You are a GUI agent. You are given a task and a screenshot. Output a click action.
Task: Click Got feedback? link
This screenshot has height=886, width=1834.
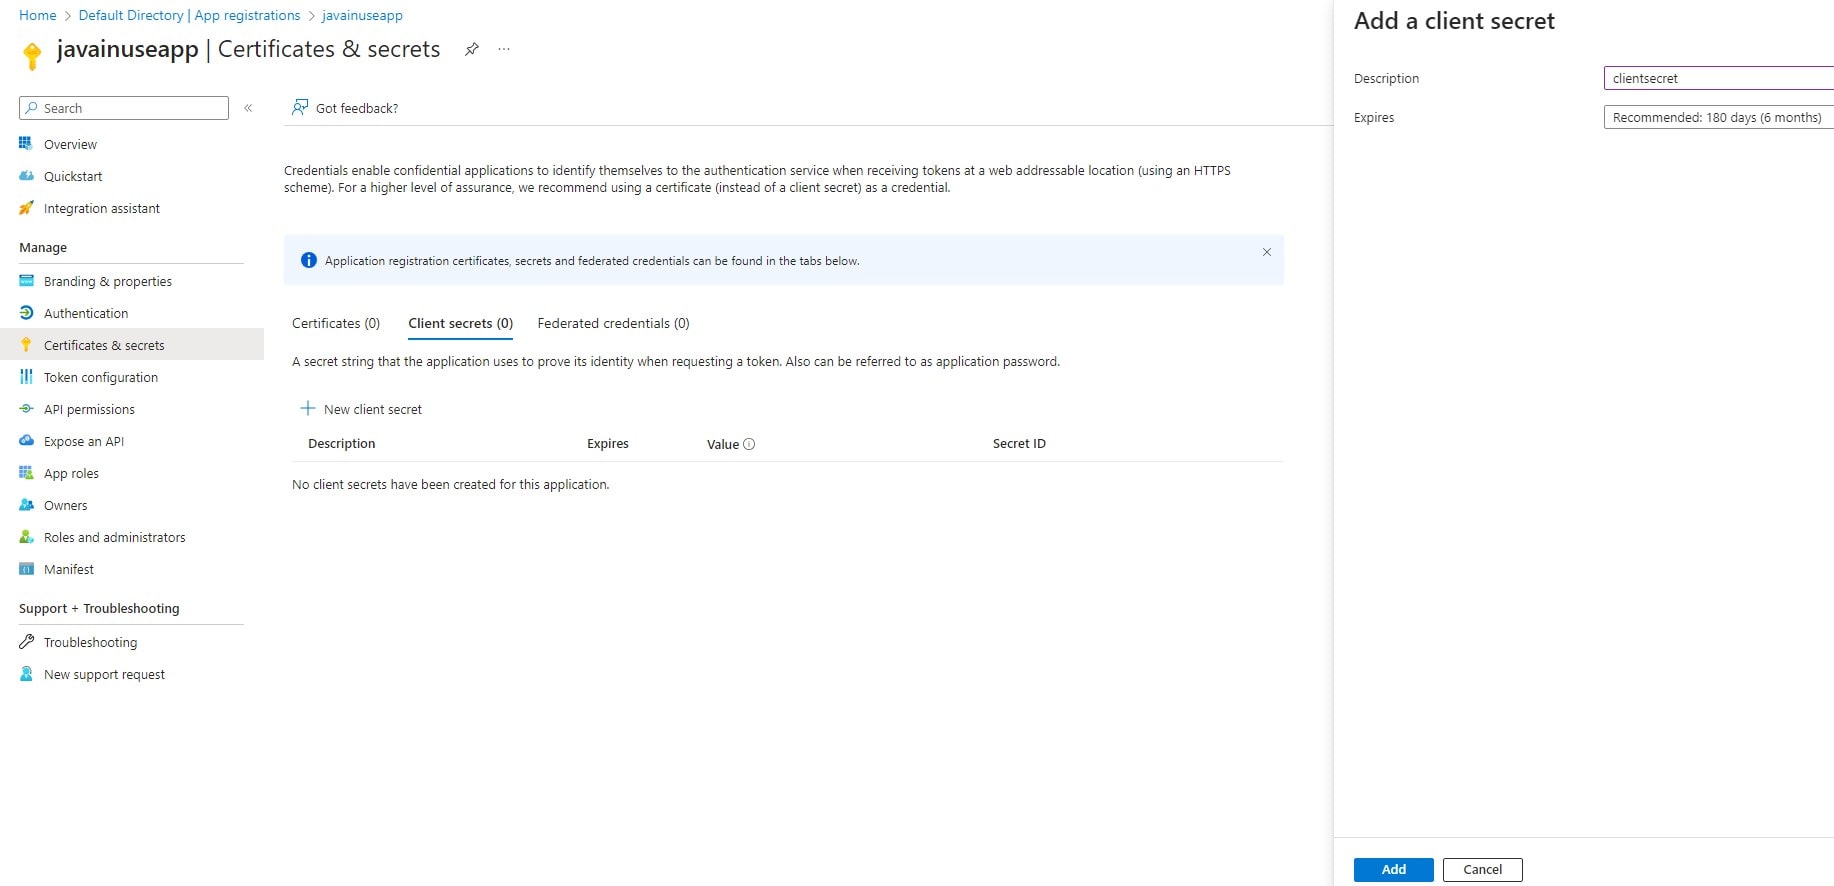[357, 108]
